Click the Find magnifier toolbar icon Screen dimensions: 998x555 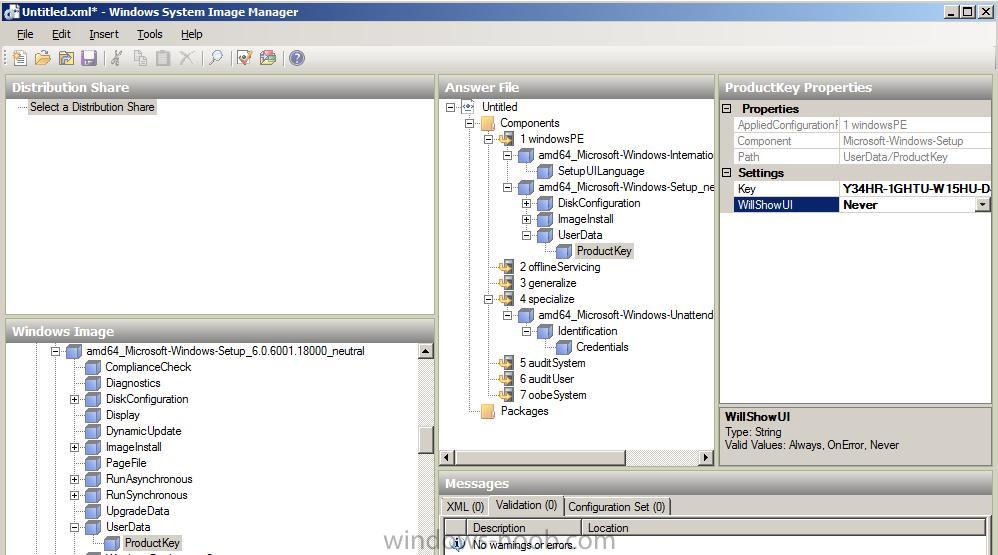click(216, 59)
